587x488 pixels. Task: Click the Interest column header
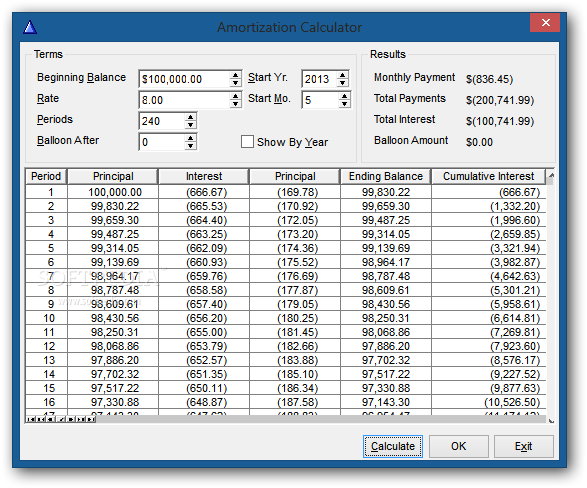click(204, 176)
